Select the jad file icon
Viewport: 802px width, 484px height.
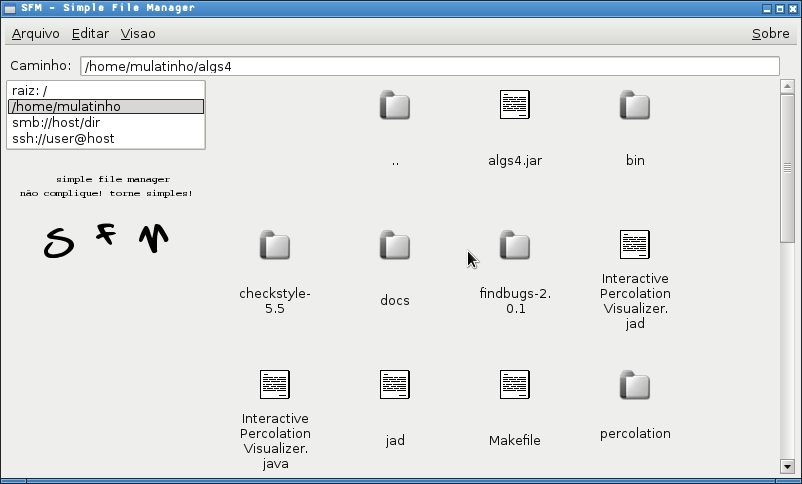(395, 384)
